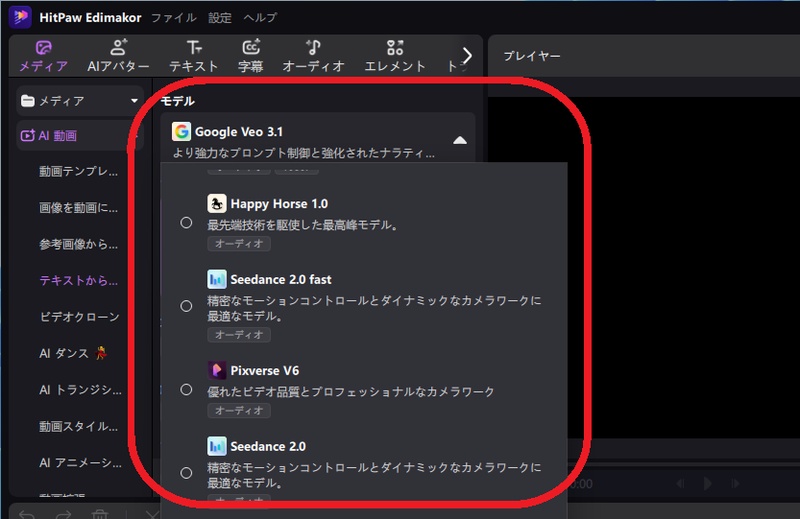800x519 pixels.
Task: Select 画像を動画に... sidebar item
Action: coord(79,208)
